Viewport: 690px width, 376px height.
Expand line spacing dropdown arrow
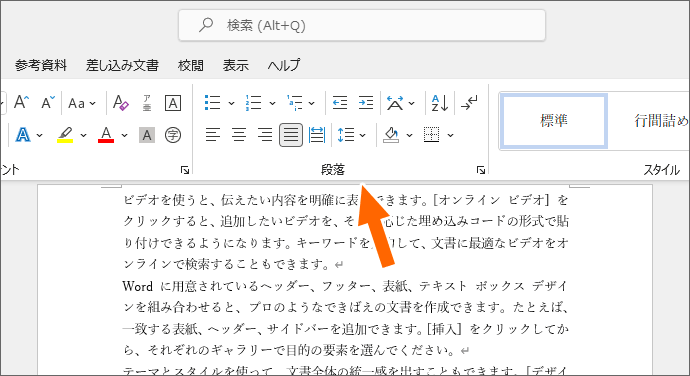[363, 135]
